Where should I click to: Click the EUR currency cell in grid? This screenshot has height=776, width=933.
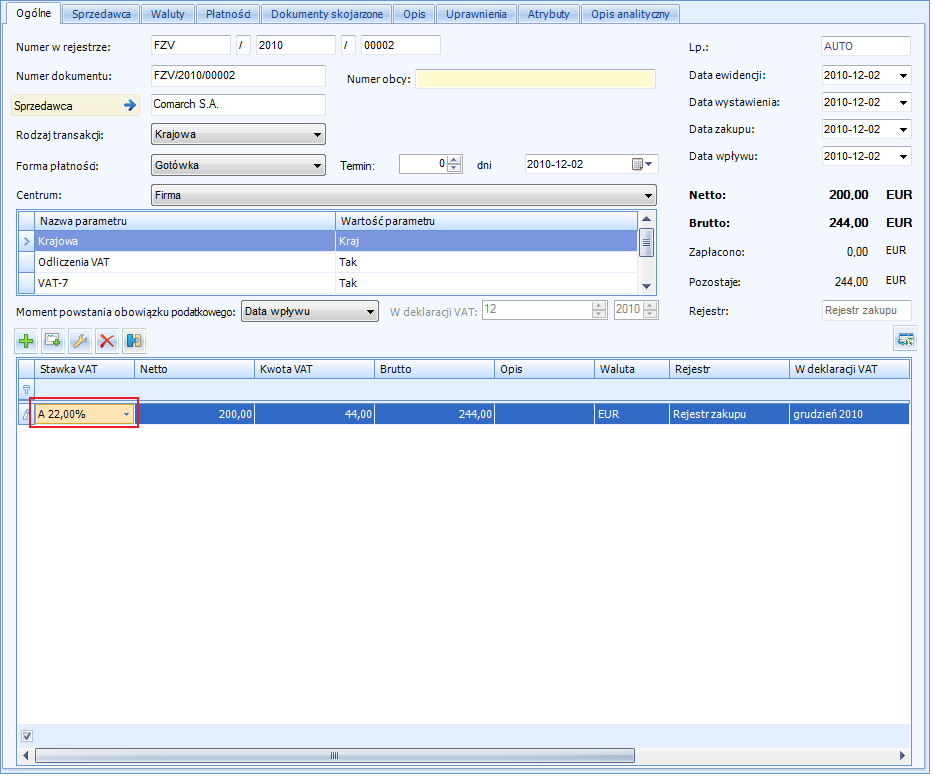click(x=632, y=414)
